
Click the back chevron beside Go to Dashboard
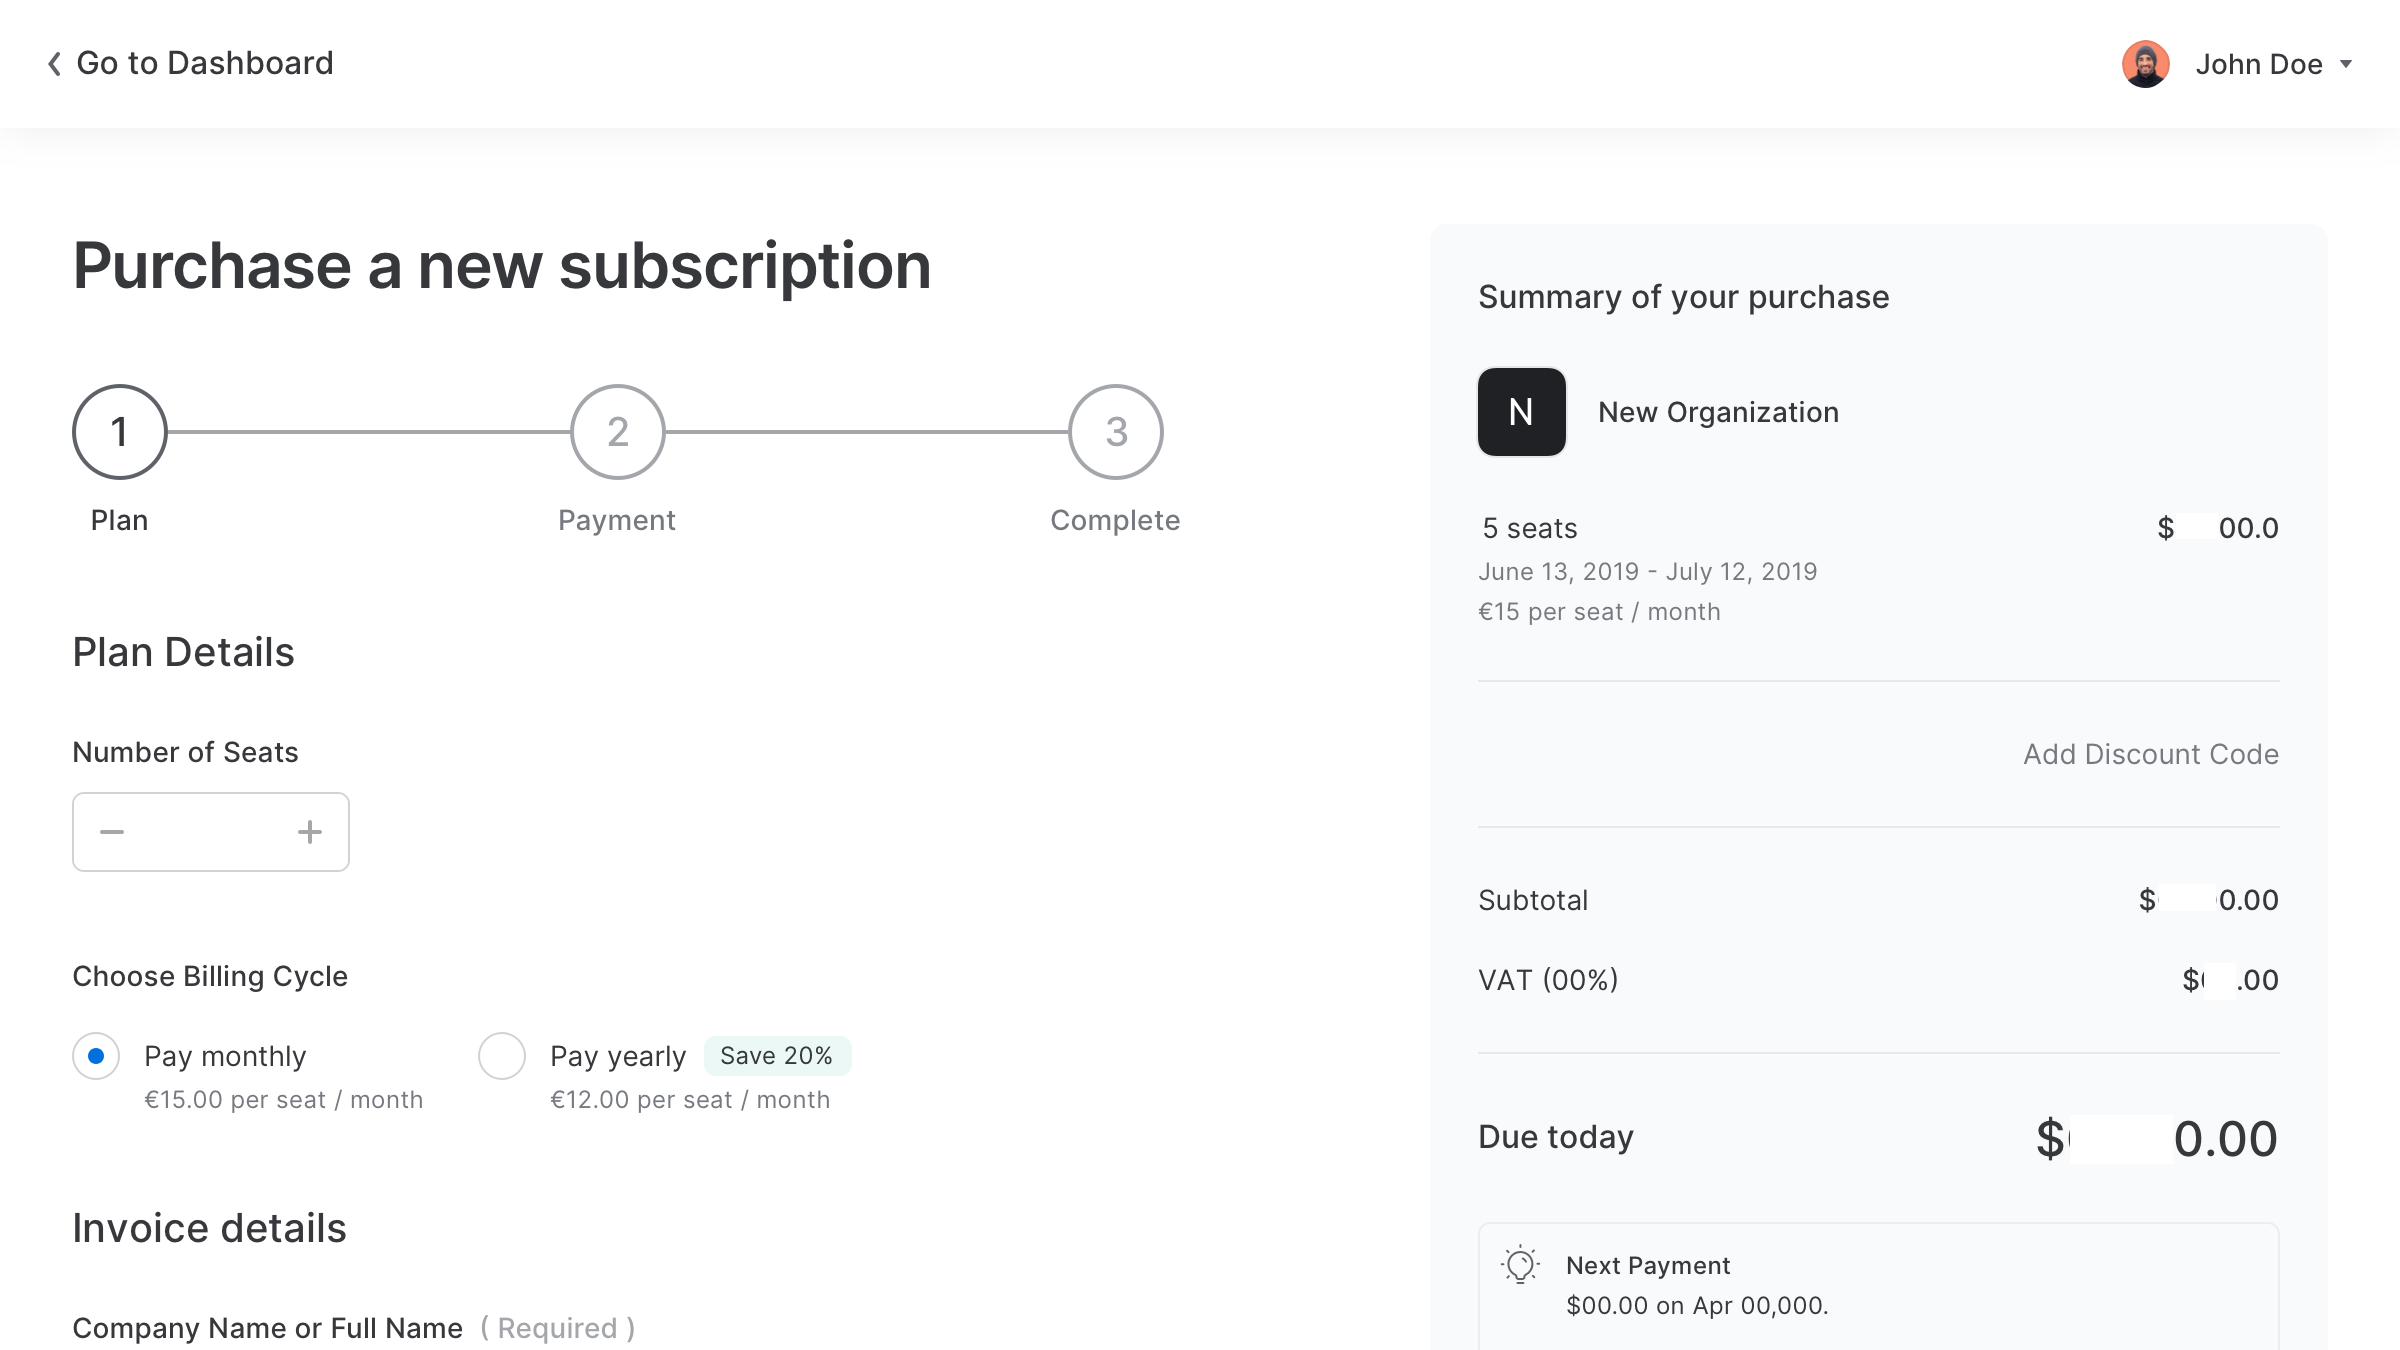(54, 64)
